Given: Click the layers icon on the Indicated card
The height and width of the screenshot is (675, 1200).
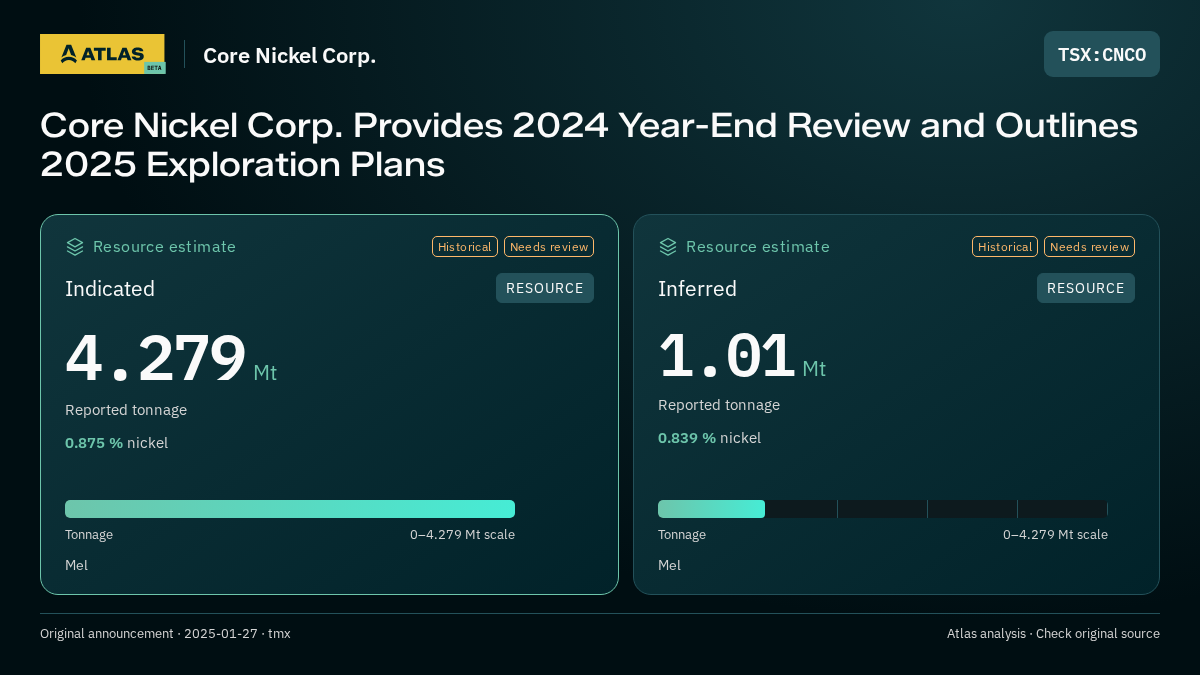Looking at the screenshot, I should point(75,247).
